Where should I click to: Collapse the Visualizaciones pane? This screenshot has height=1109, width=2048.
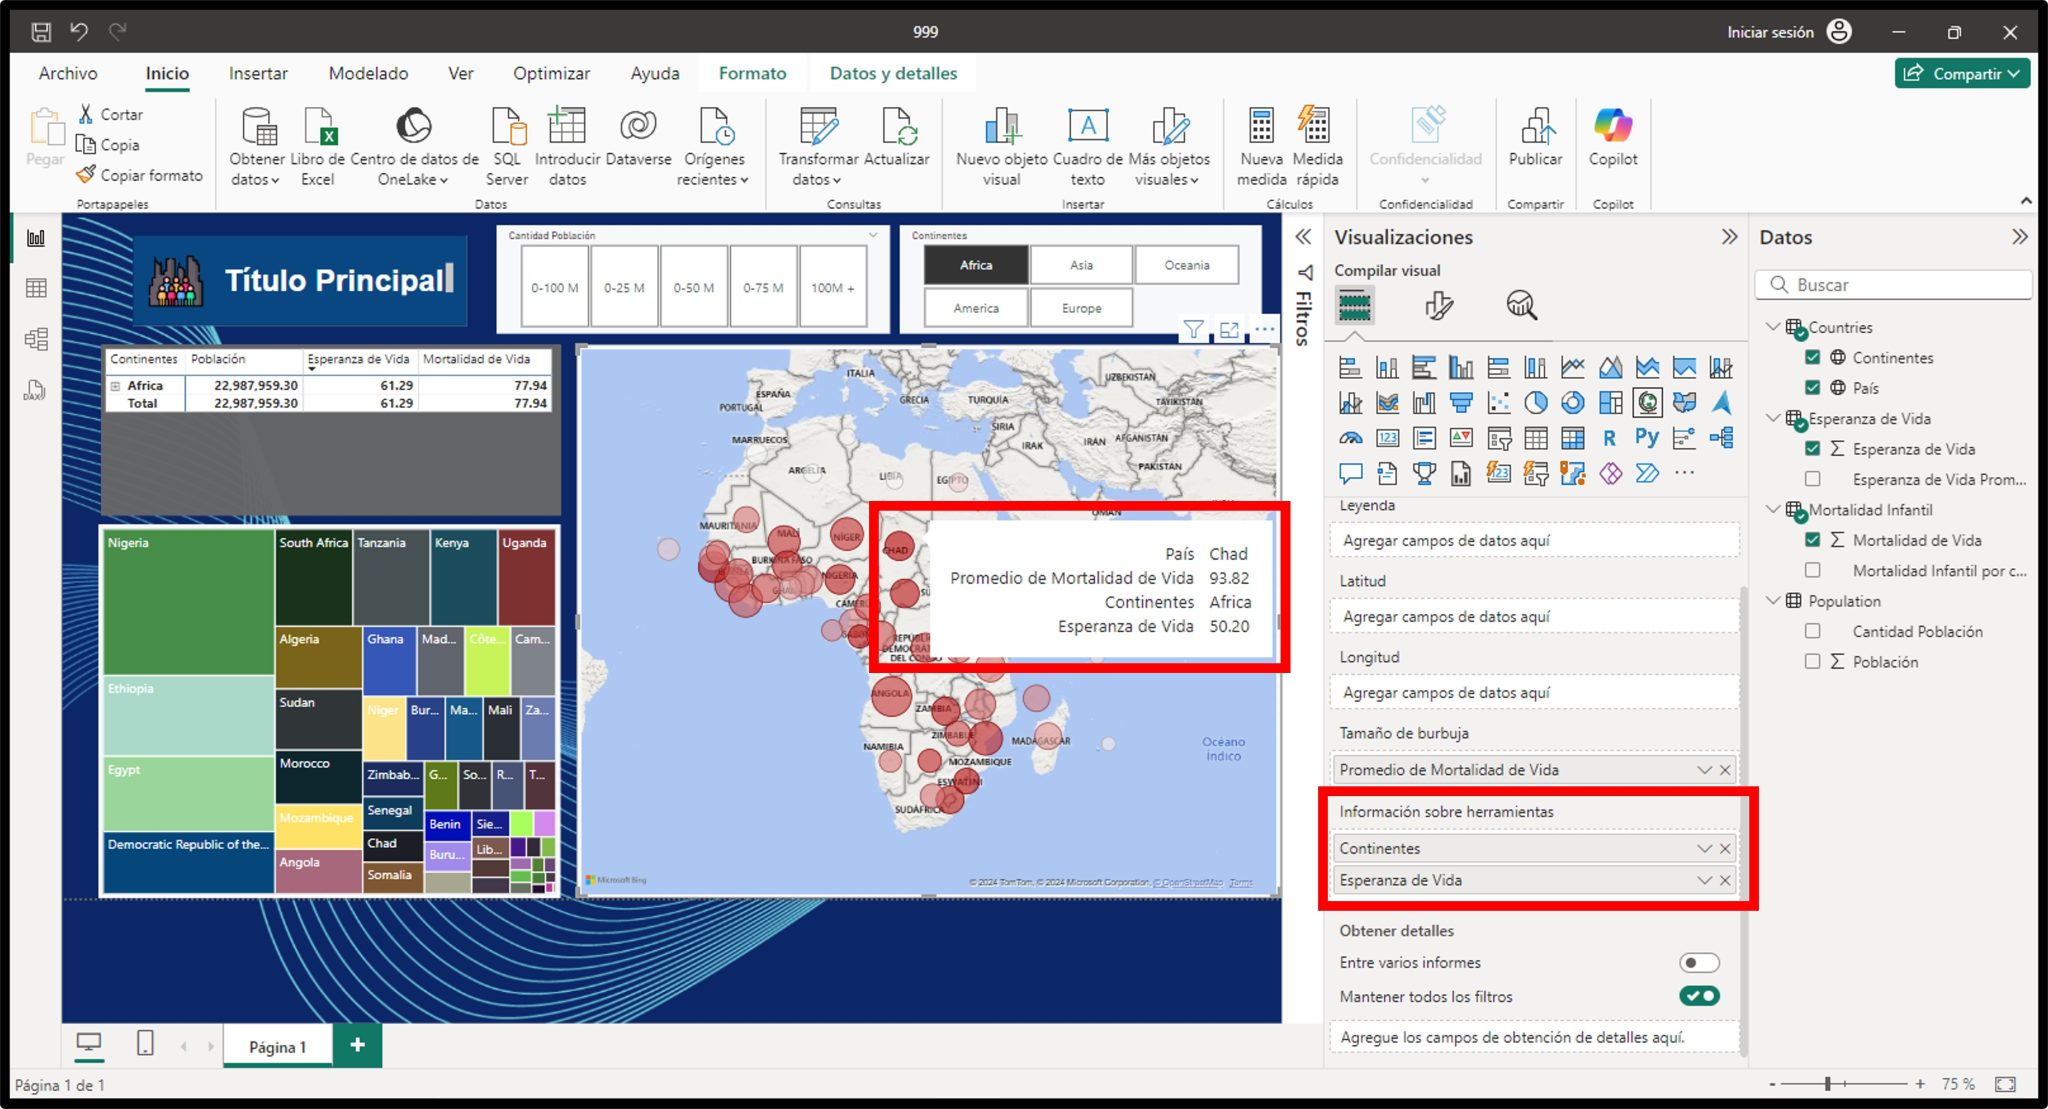(x=1729, y=237)
